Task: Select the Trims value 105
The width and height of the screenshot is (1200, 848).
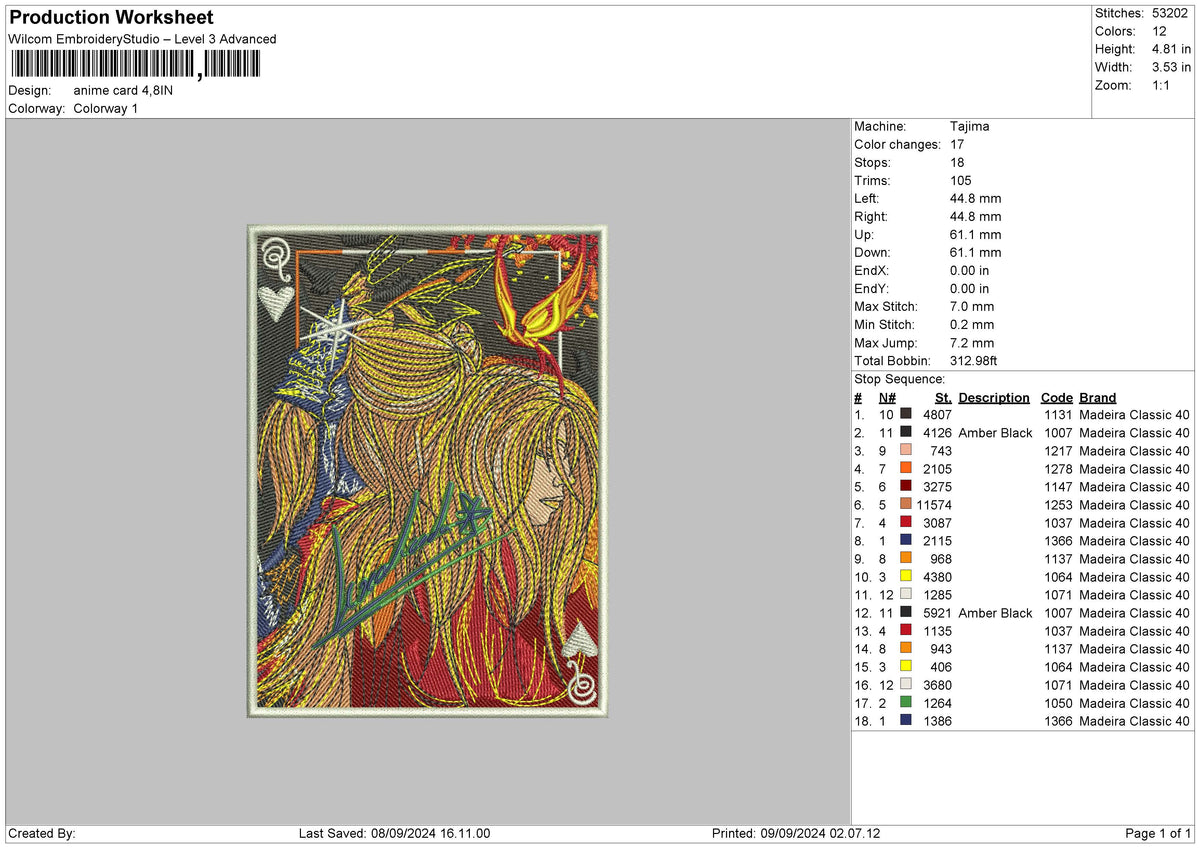Action: [961, 180]
